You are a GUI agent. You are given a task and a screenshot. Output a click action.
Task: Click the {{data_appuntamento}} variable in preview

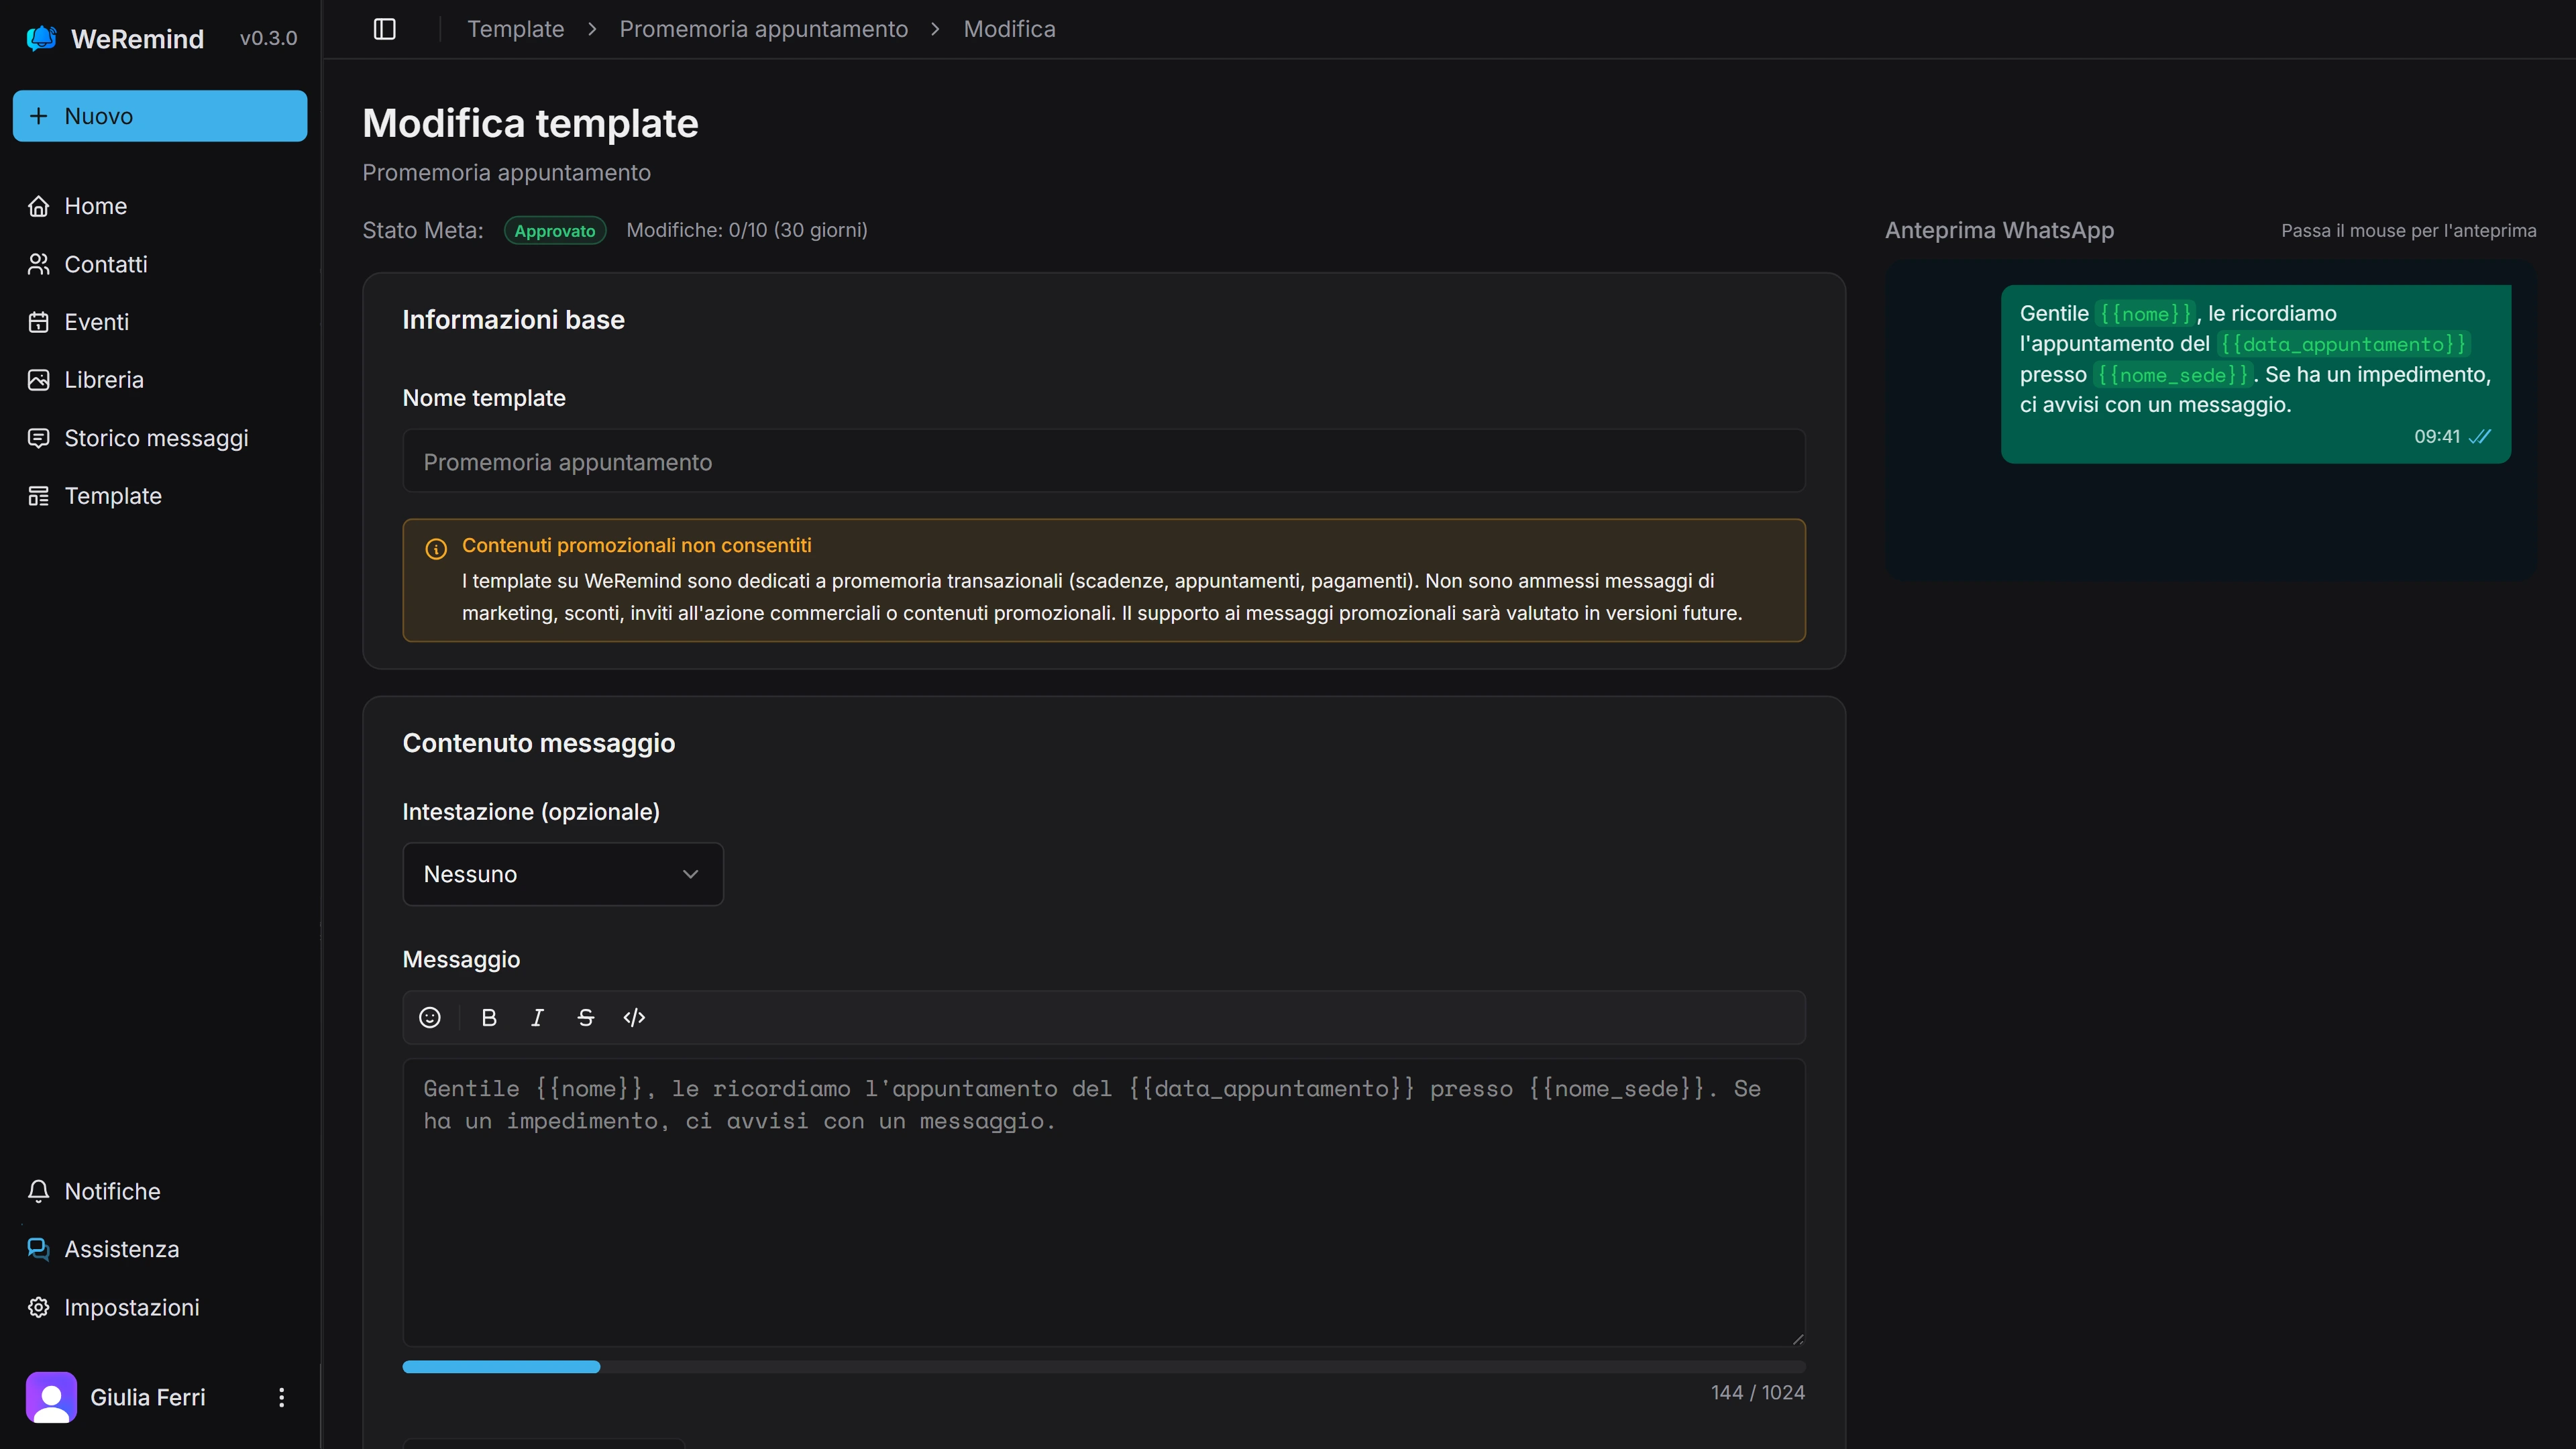click(2343, 344)
